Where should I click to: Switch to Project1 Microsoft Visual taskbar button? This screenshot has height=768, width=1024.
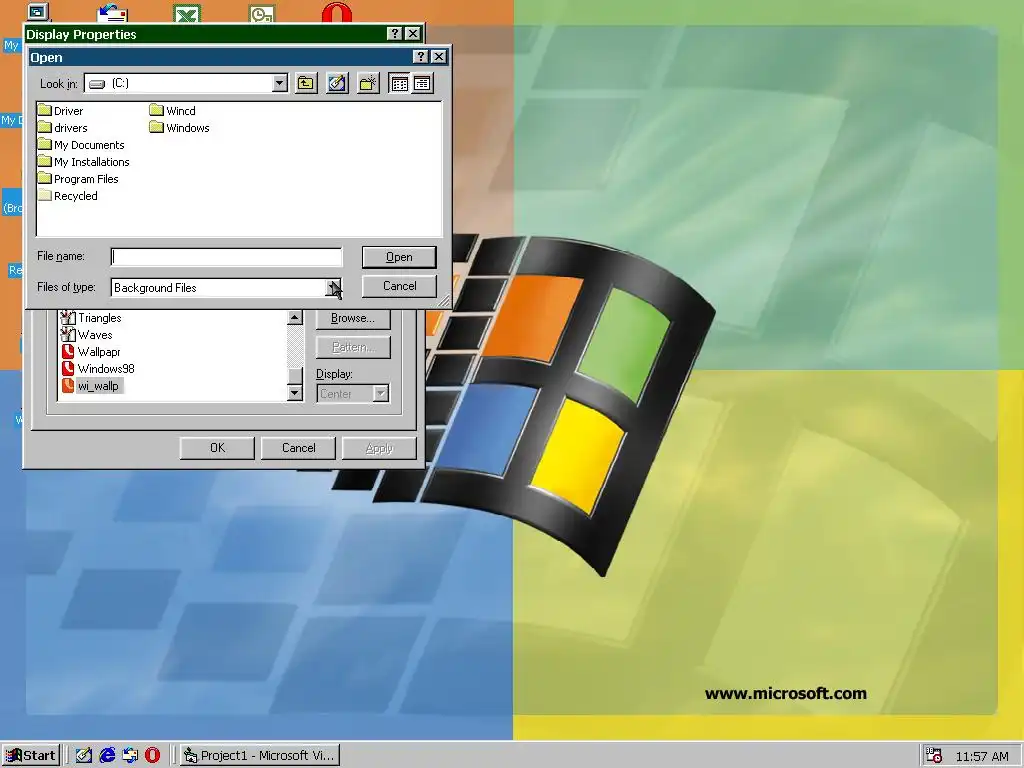coord(260,756)
